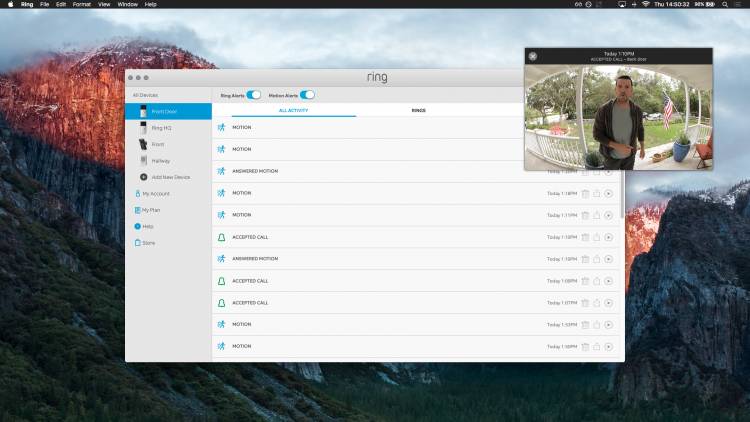This screenshot has width=750, height=422.
Task: Play the 1:11PM Motion recording
Action: tap(608, 215)
